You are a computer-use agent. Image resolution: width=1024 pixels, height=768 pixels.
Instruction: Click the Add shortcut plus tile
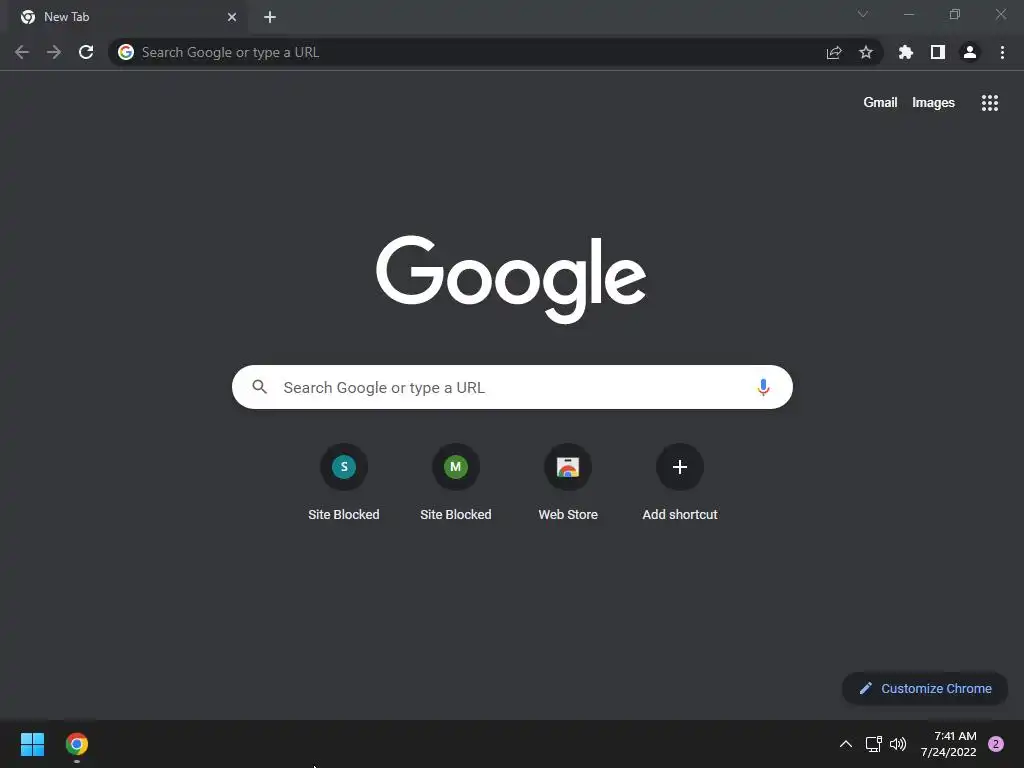pos(680,483)
